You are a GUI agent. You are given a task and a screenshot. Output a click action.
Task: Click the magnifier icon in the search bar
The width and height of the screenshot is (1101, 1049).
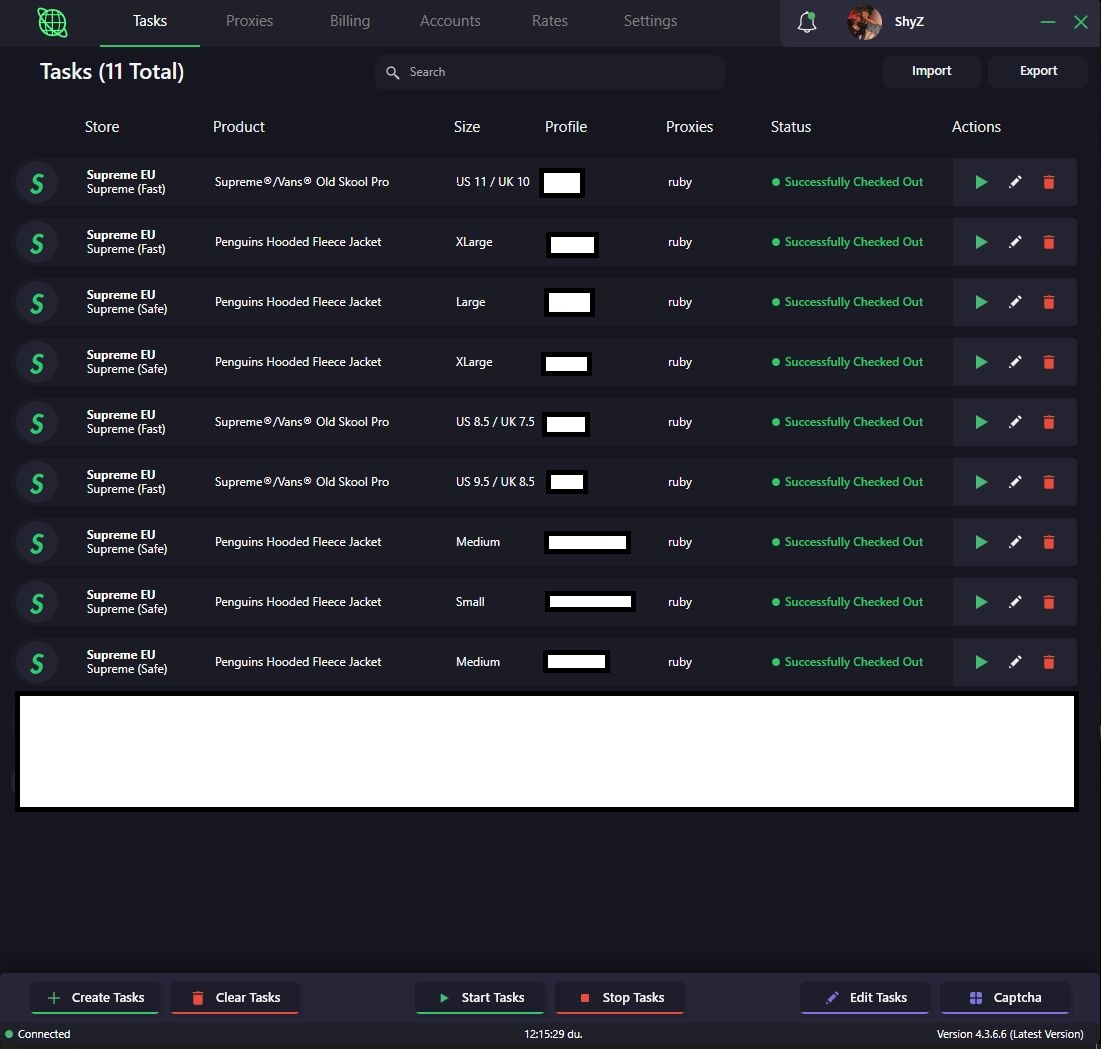click(x=393, y=72)
